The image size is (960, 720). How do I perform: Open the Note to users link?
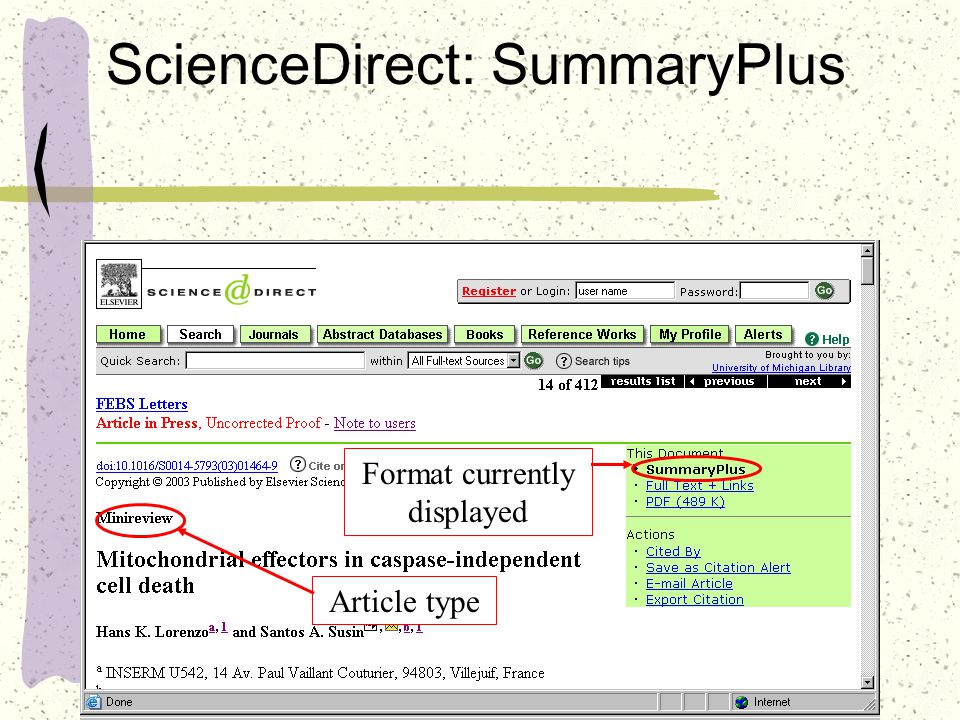point(375,423)
